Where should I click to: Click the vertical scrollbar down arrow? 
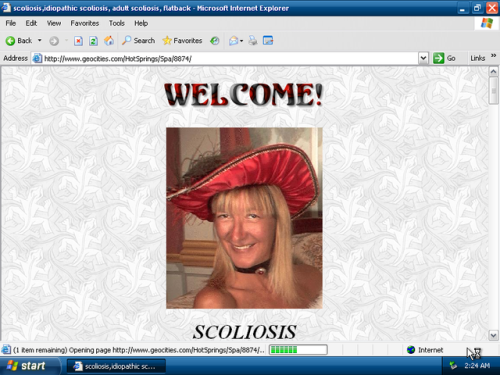[493, 335]
